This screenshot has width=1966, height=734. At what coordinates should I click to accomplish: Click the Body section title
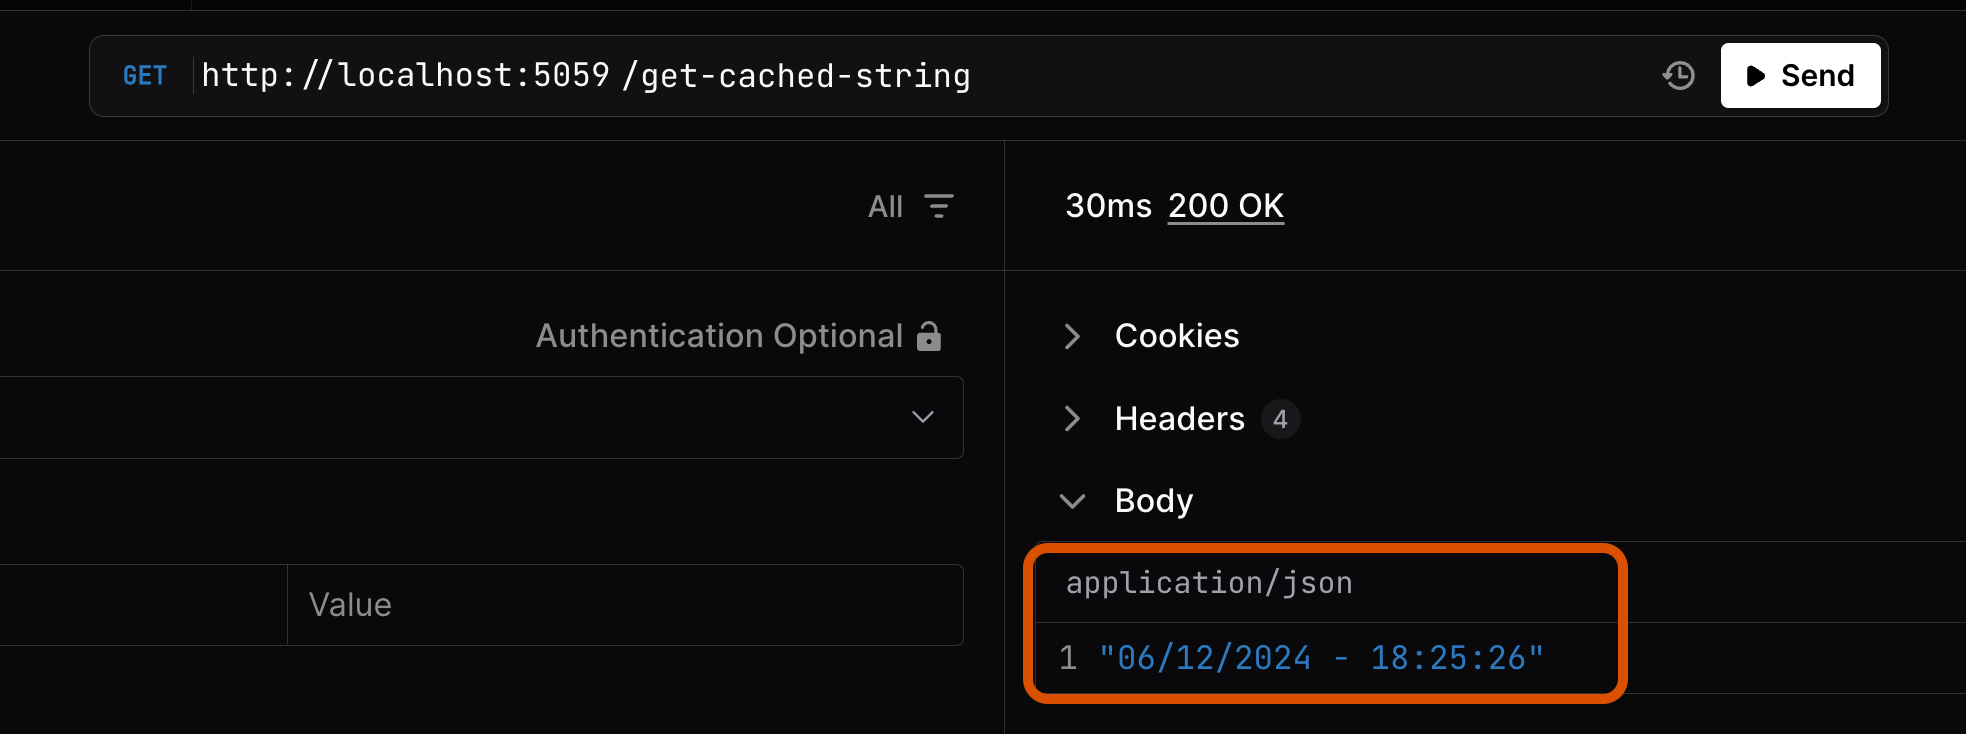pos(1154,501)
